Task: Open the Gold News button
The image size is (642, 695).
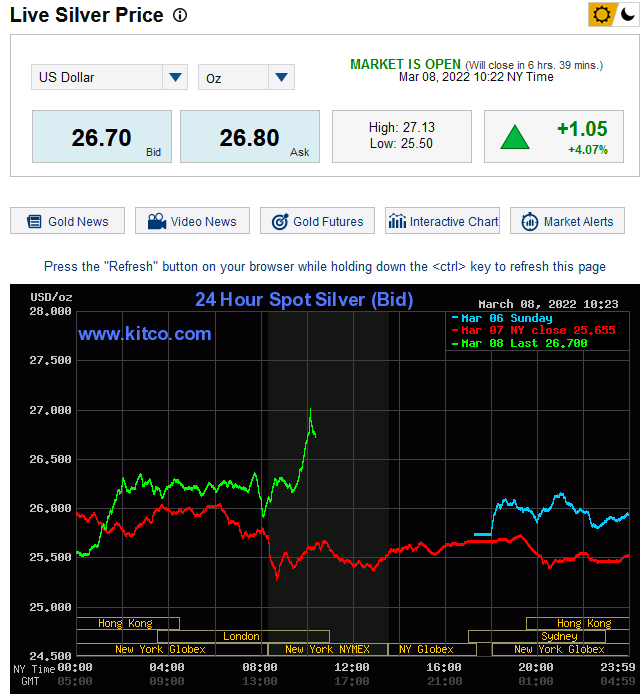Action: (x=67, y=221)
